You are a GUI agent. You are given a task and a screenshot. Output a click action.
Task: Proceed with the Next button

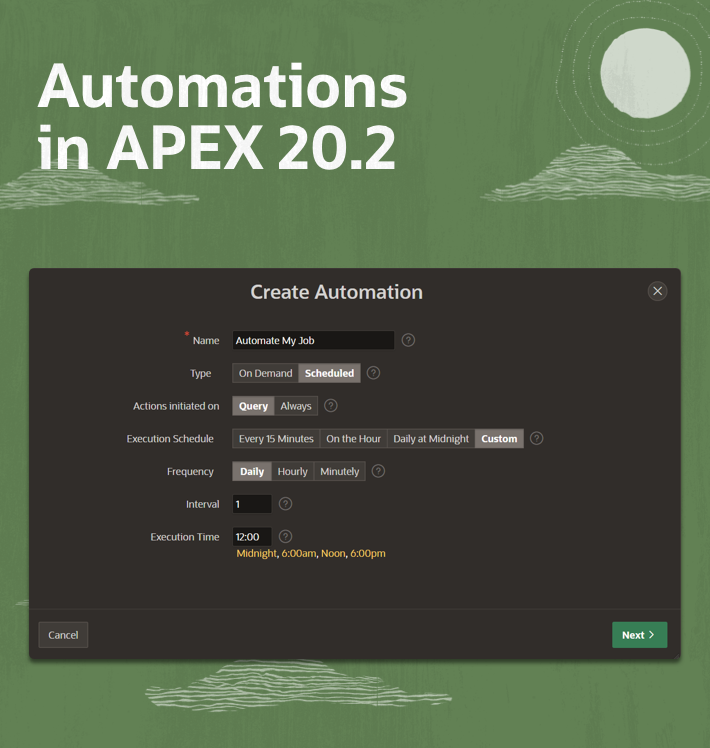coord(639,635)
